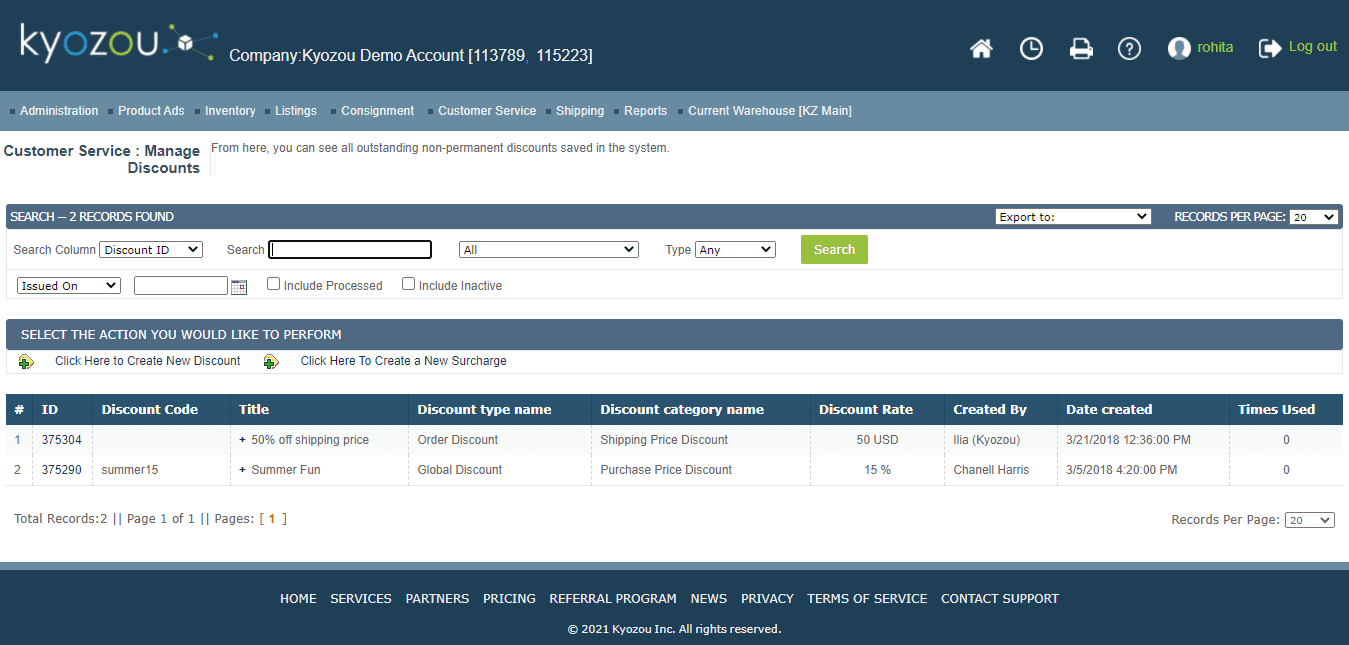The image size is (1349, 645).
Task: Open the Shipping menu
Action: 580,111
